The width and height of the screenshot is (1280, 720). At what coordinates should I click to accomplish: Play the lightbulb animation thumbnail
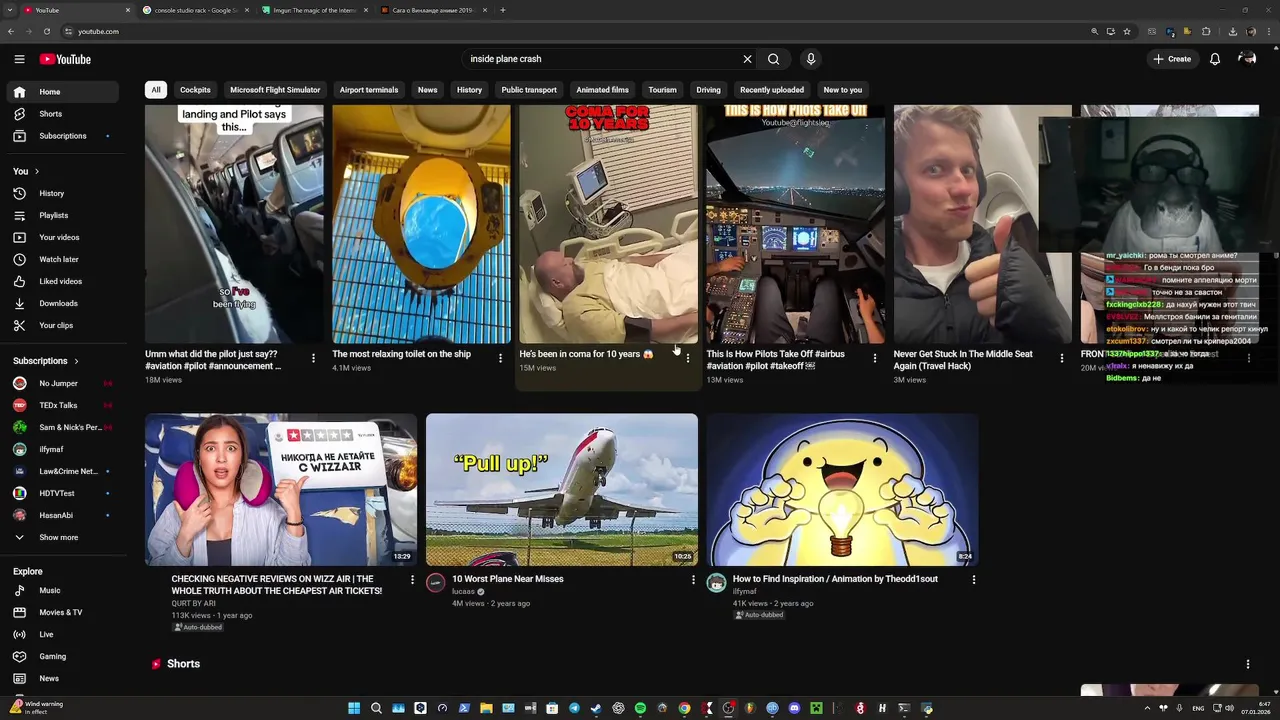[842, 490]
